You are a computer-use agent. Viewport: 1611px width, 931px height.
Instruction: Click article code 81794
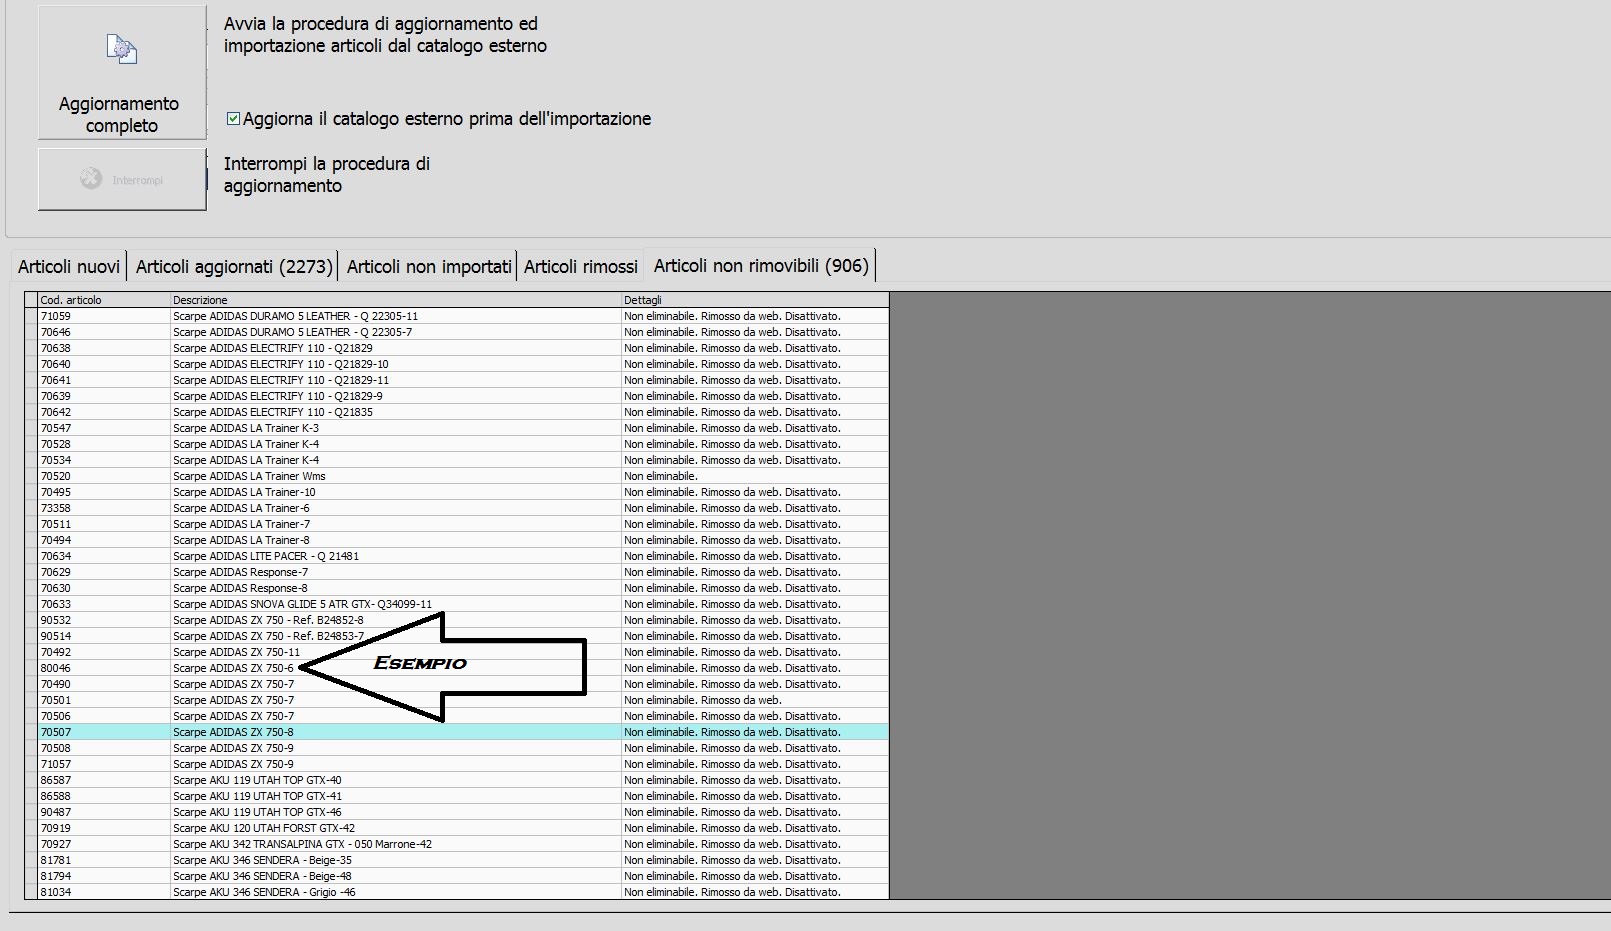point(56,876)
